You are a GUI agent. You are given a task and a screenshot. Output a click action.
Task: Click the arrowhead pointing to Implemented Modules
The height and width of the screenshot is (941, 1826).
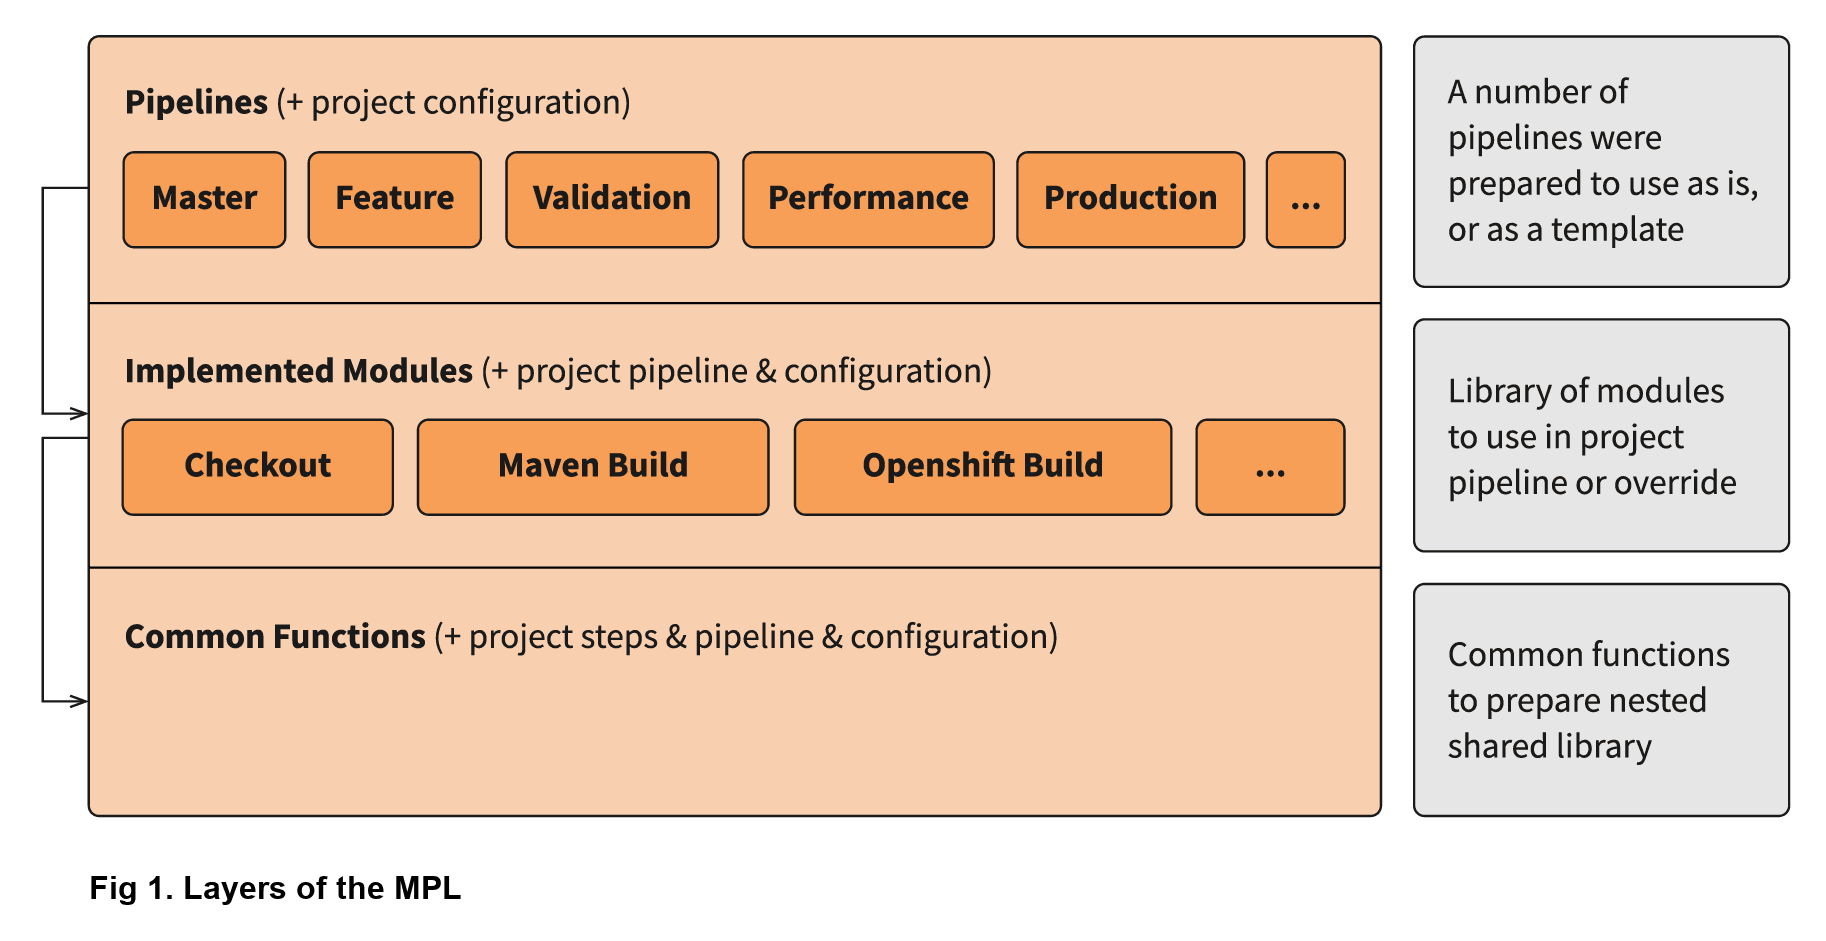pos(78,413)
